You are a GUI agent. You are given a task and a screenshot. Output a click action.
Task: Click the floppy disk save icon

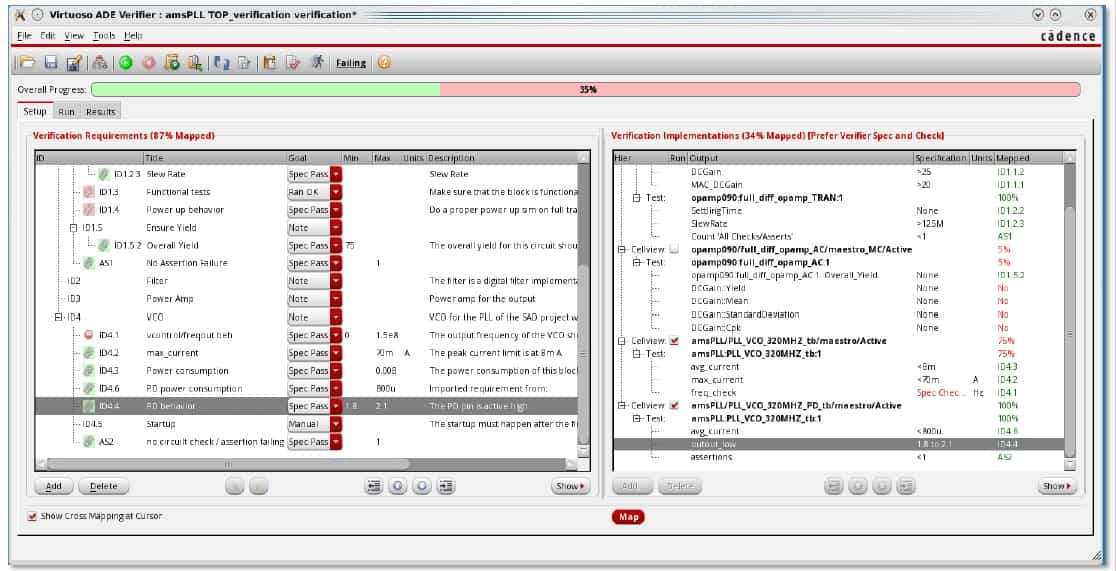pyautogui.click(x=51, y=63)
